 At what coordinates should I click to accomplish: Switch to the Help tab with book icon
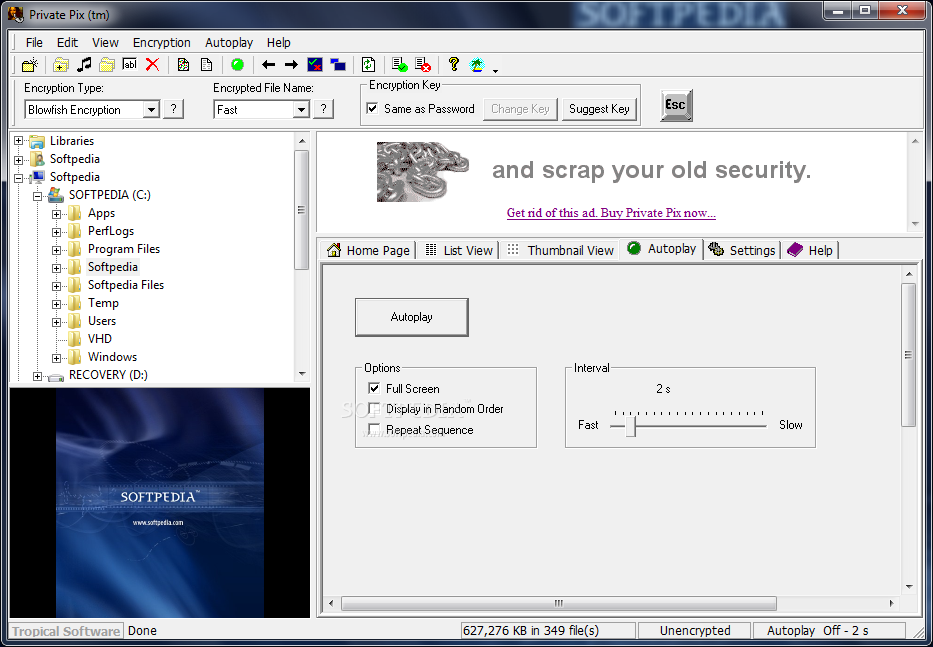click(810, 251)
